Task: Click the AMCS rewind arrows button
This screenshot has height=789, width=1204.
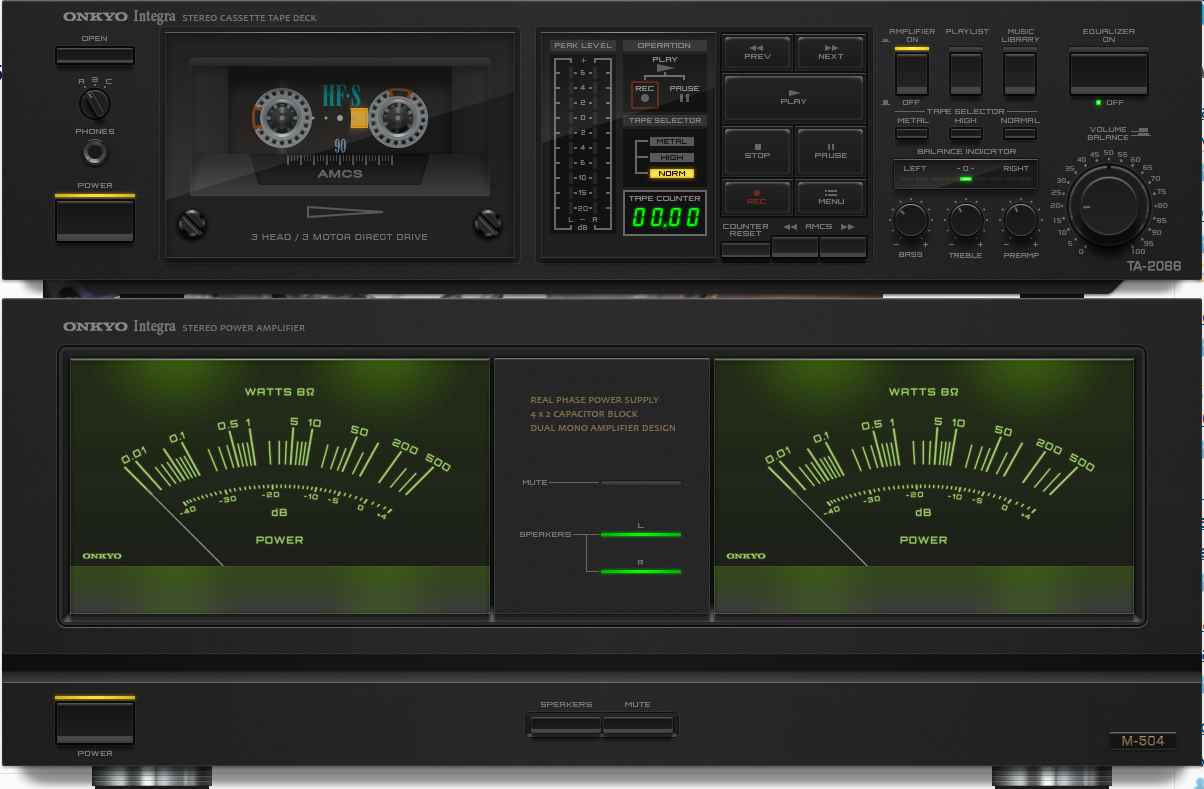Action: coord(795,247)
